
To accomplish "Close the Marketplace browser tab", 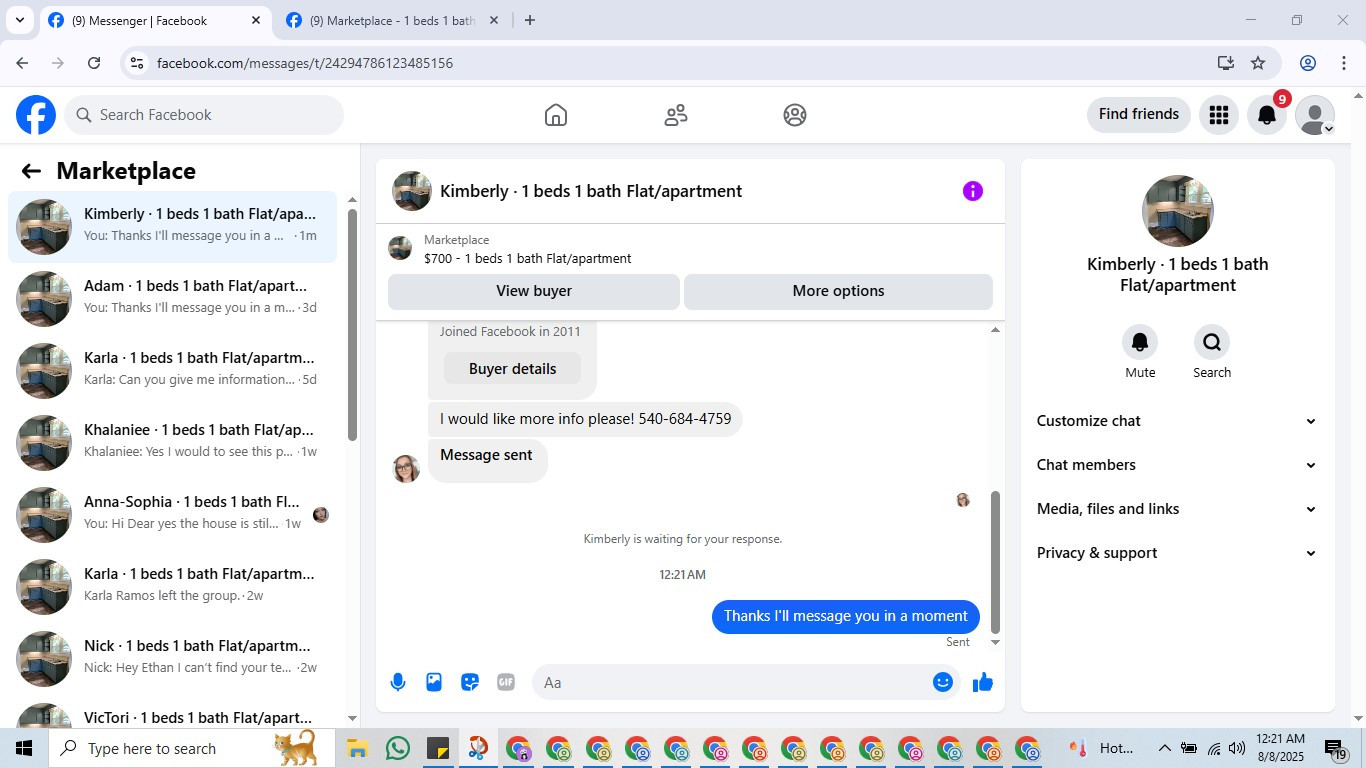I will pos(493,20).
